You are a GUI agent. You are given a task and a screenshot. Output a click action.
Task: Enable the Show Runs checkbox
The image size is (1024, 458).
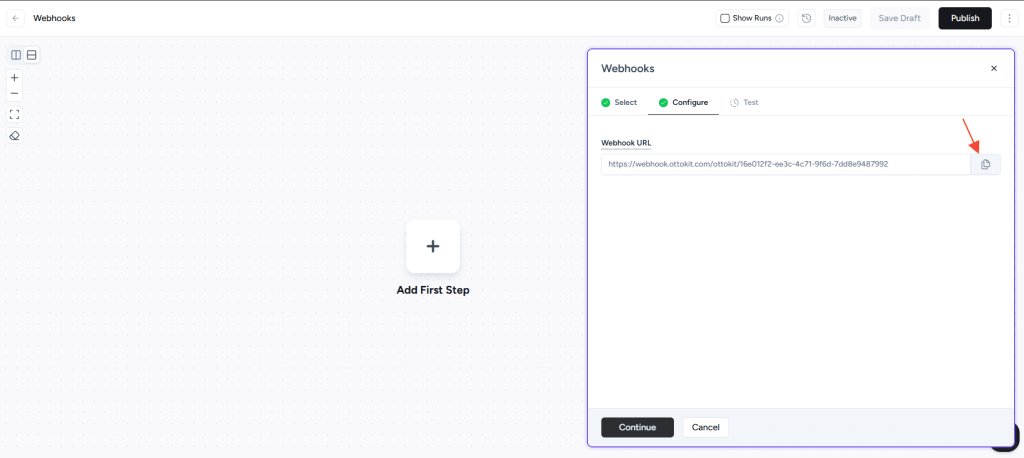(725, 18)
